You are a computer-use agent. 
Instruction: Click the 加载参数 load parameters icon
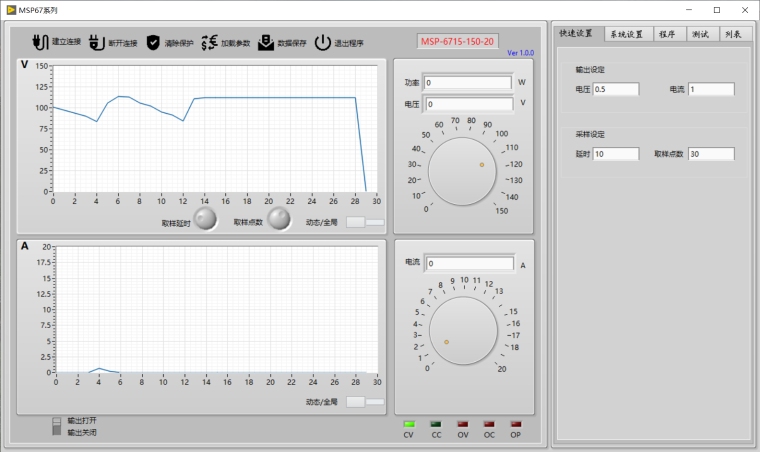point(209,43)
